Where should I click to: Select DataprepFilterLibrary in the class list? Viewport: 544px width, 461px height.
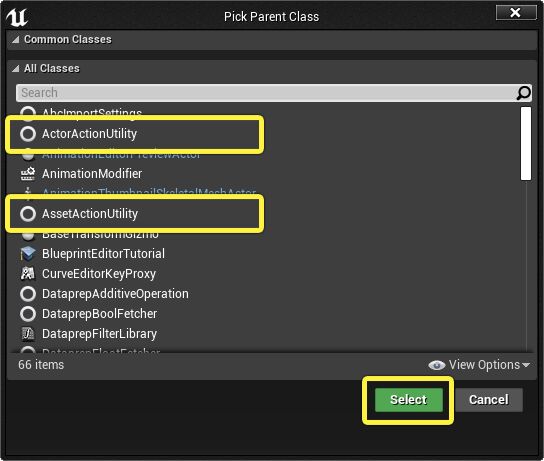[99, 334]
